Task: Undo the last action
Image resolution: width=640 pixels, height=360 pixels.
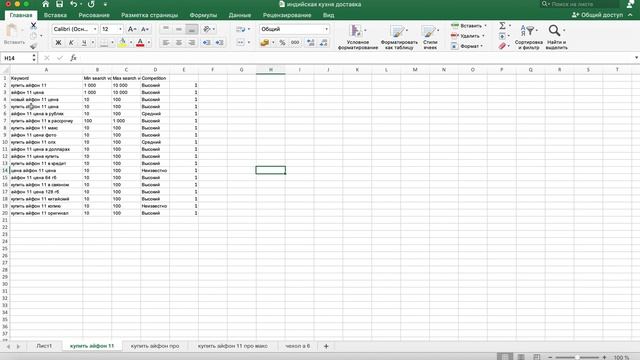Action: coord(73,4)
